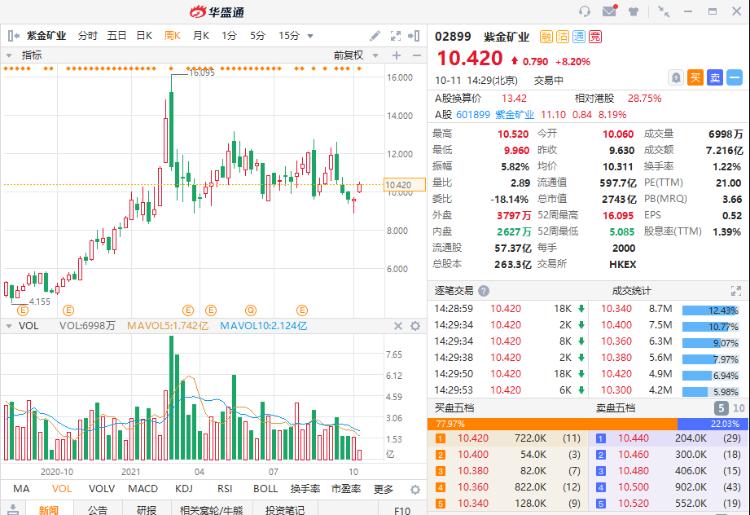
Task: Select the 市盈率 PE indicator
Action: pos(346,489)
